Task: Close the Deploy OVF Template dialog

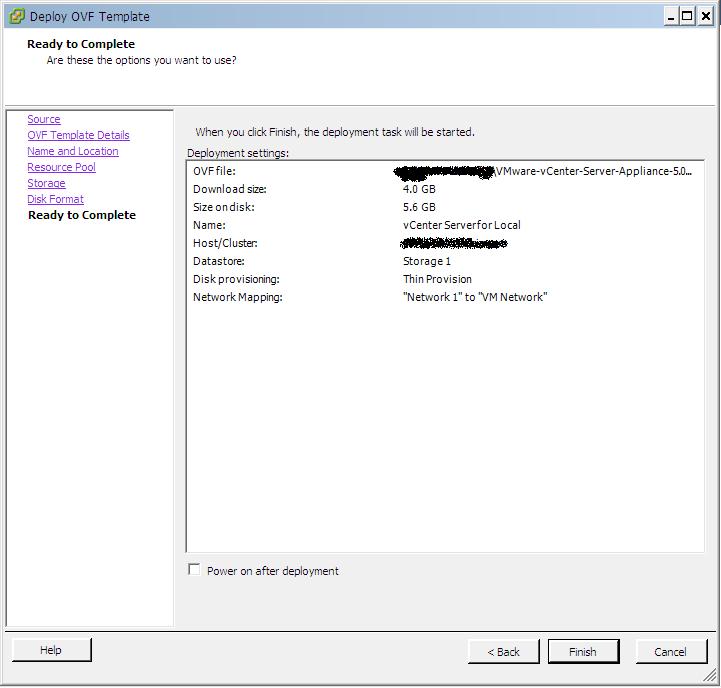Action: point(705,17)
